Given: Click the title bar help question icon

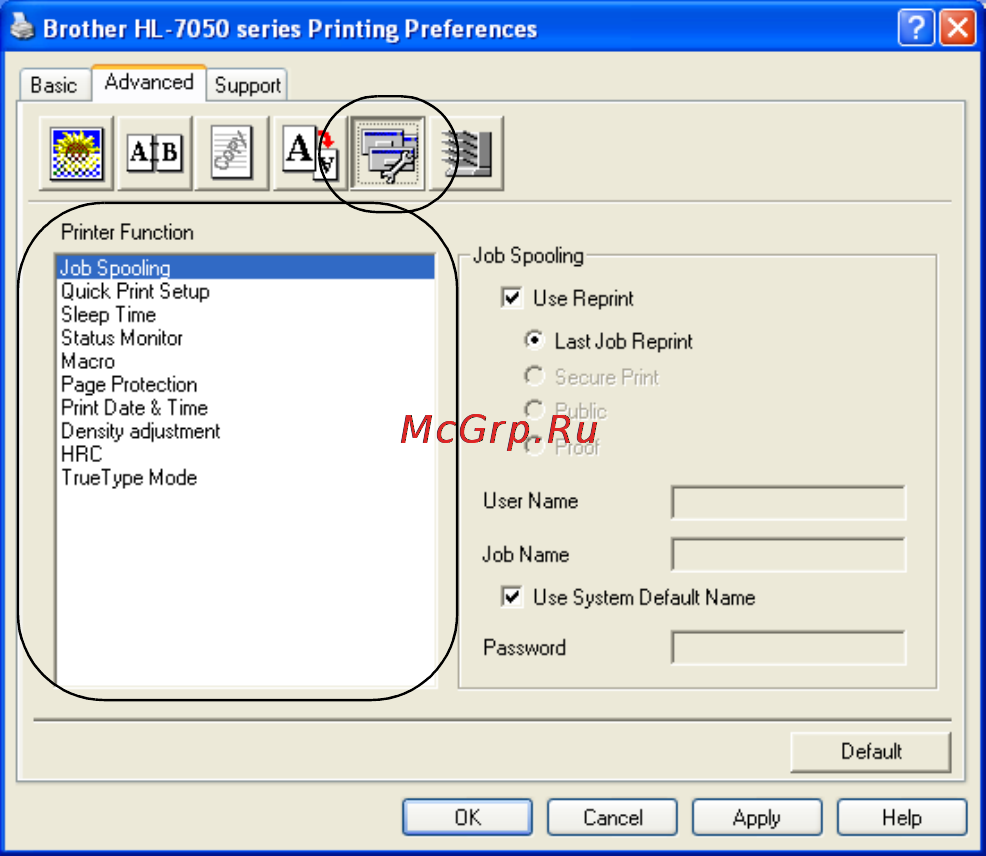Looking at the screenshot, I should tap(916, 28).
